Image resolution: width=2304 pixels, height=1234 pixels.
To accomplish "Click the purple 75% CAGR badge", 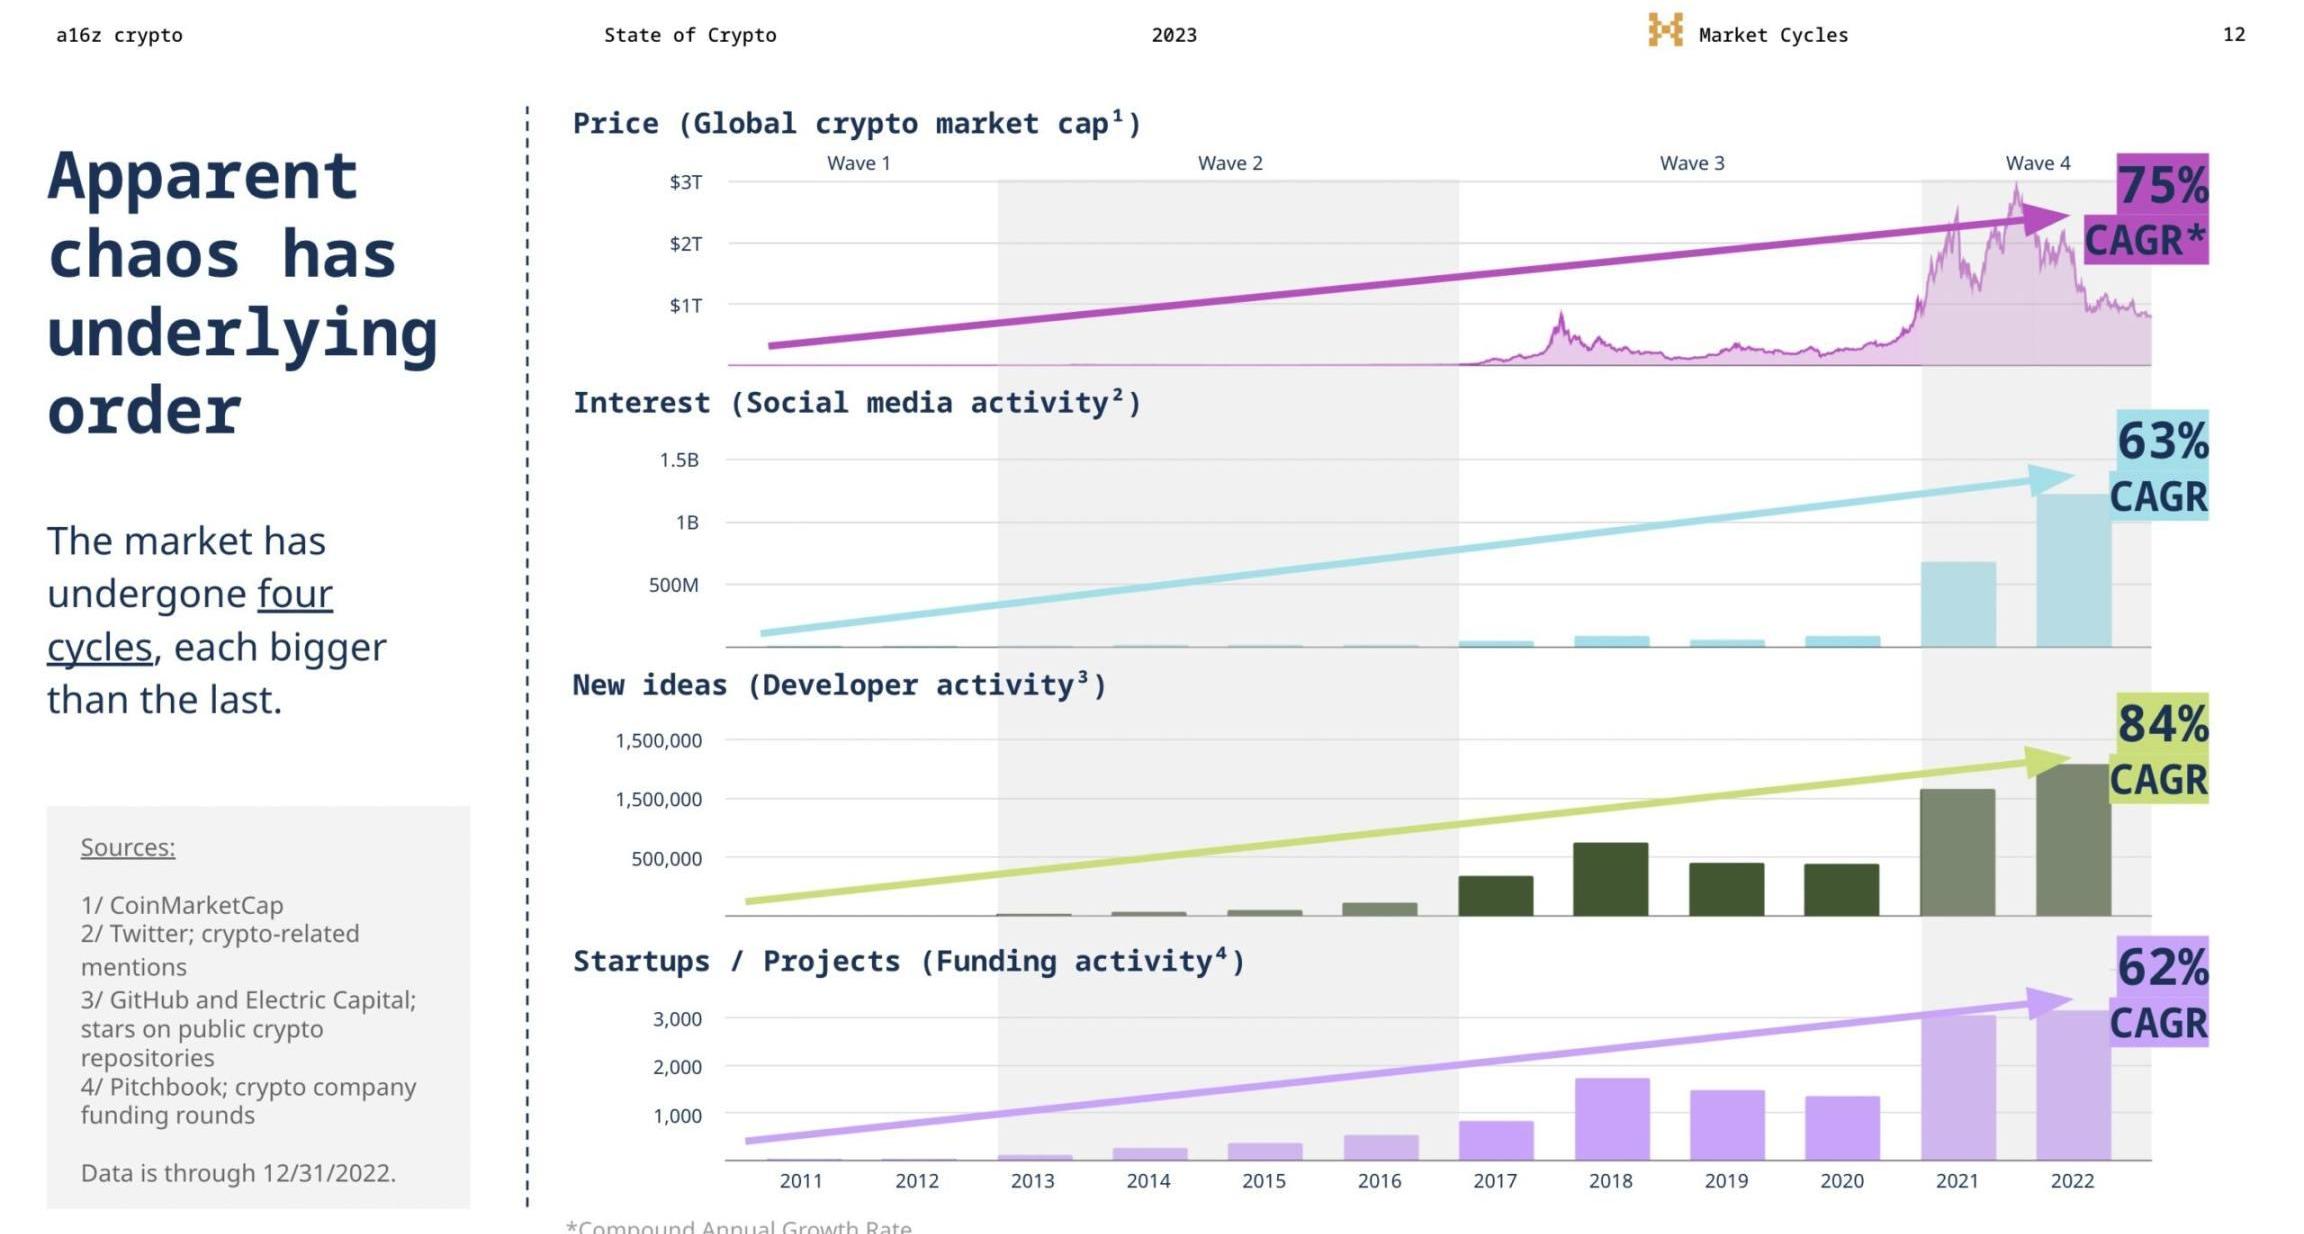I will tap(2160, 208).
